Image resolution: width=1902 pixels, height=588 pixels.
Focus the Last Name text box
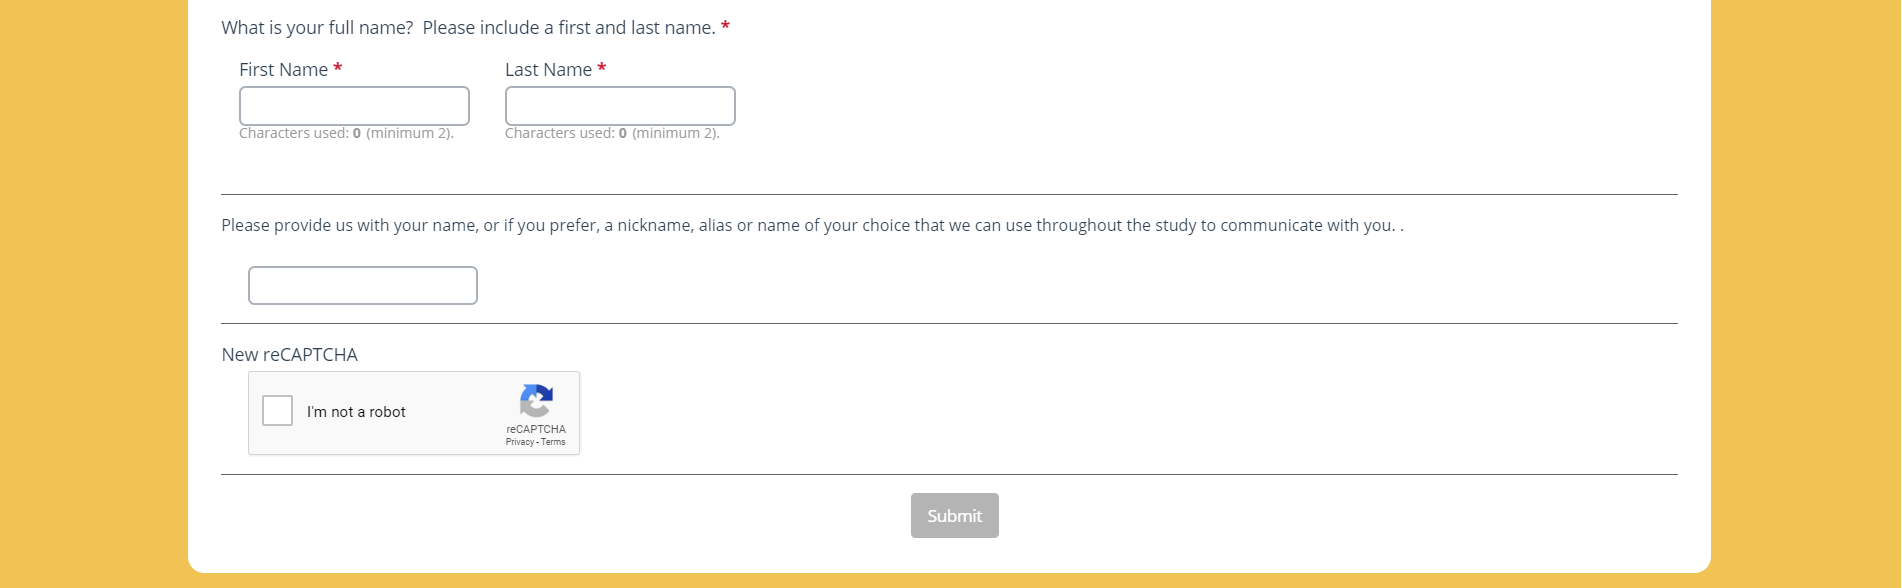[x=620, y=106]
